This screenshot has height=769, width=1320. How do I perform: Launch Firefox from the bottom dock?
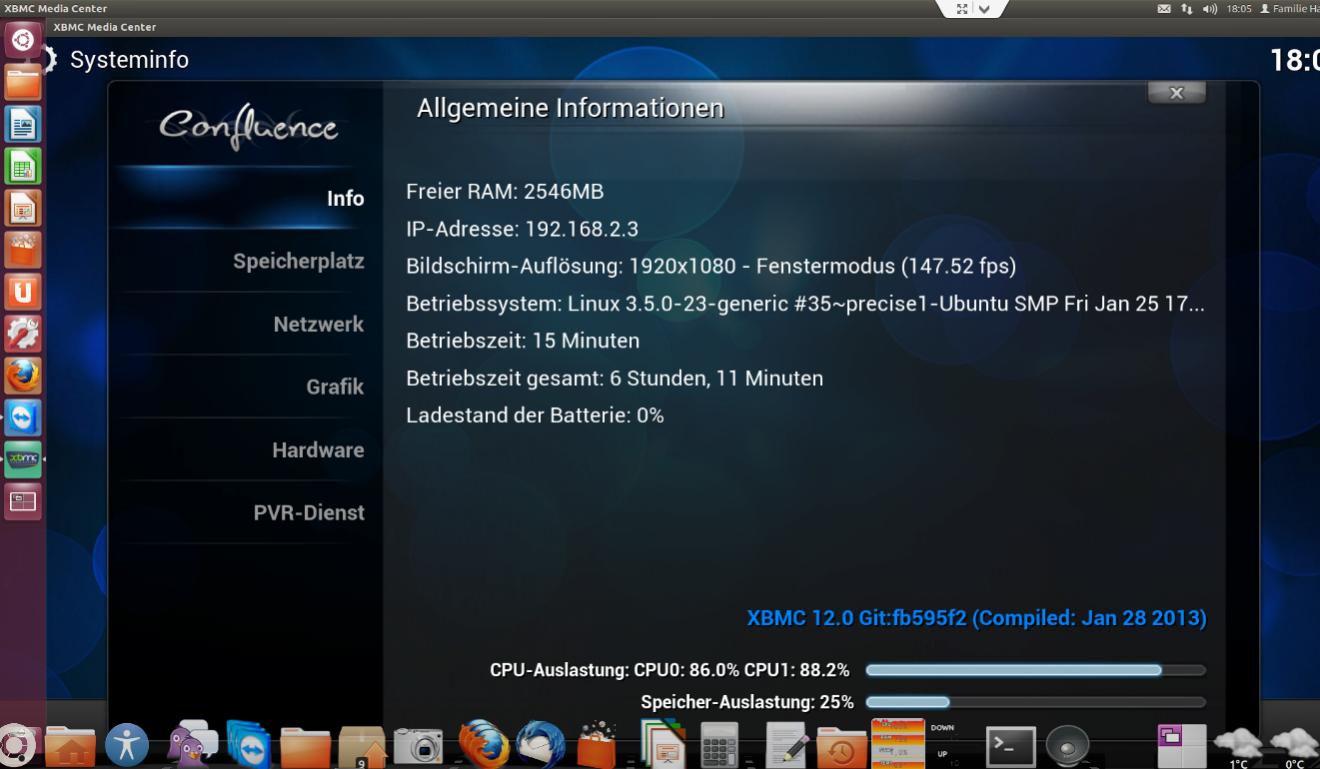coord(483,744)
